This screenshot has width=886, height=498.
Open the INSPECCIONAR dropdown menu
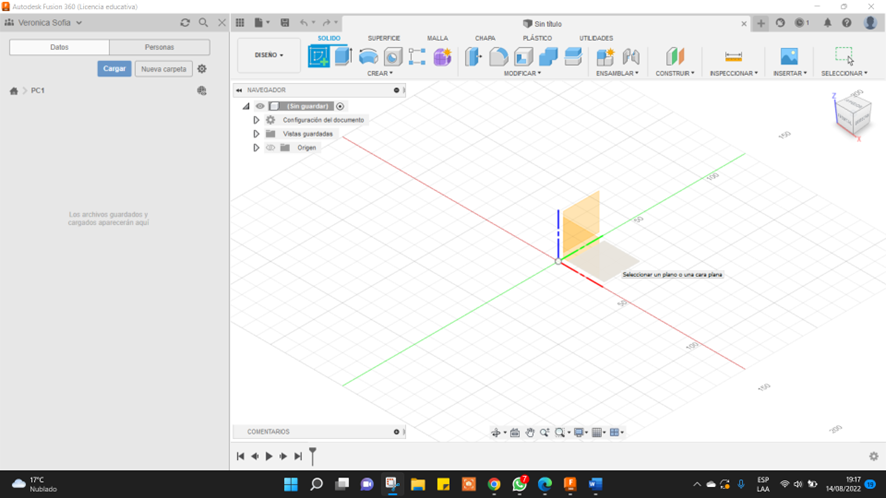click(733, 73)
